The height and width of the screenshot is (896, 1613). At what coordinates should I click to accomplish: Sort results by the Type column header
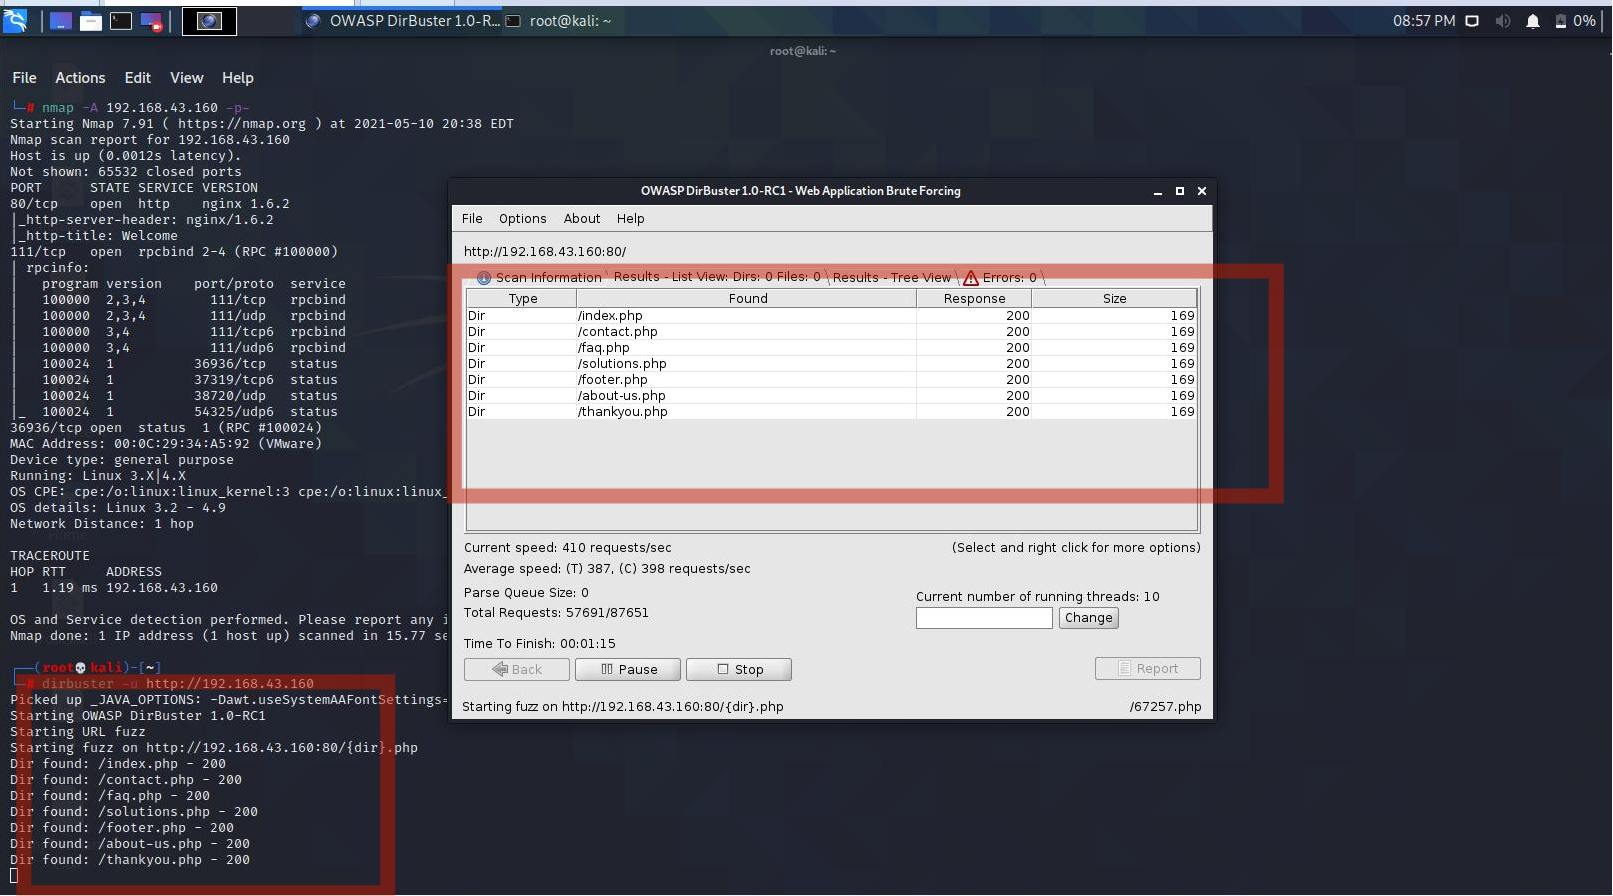pyautogui.click(x=522, y=299)
